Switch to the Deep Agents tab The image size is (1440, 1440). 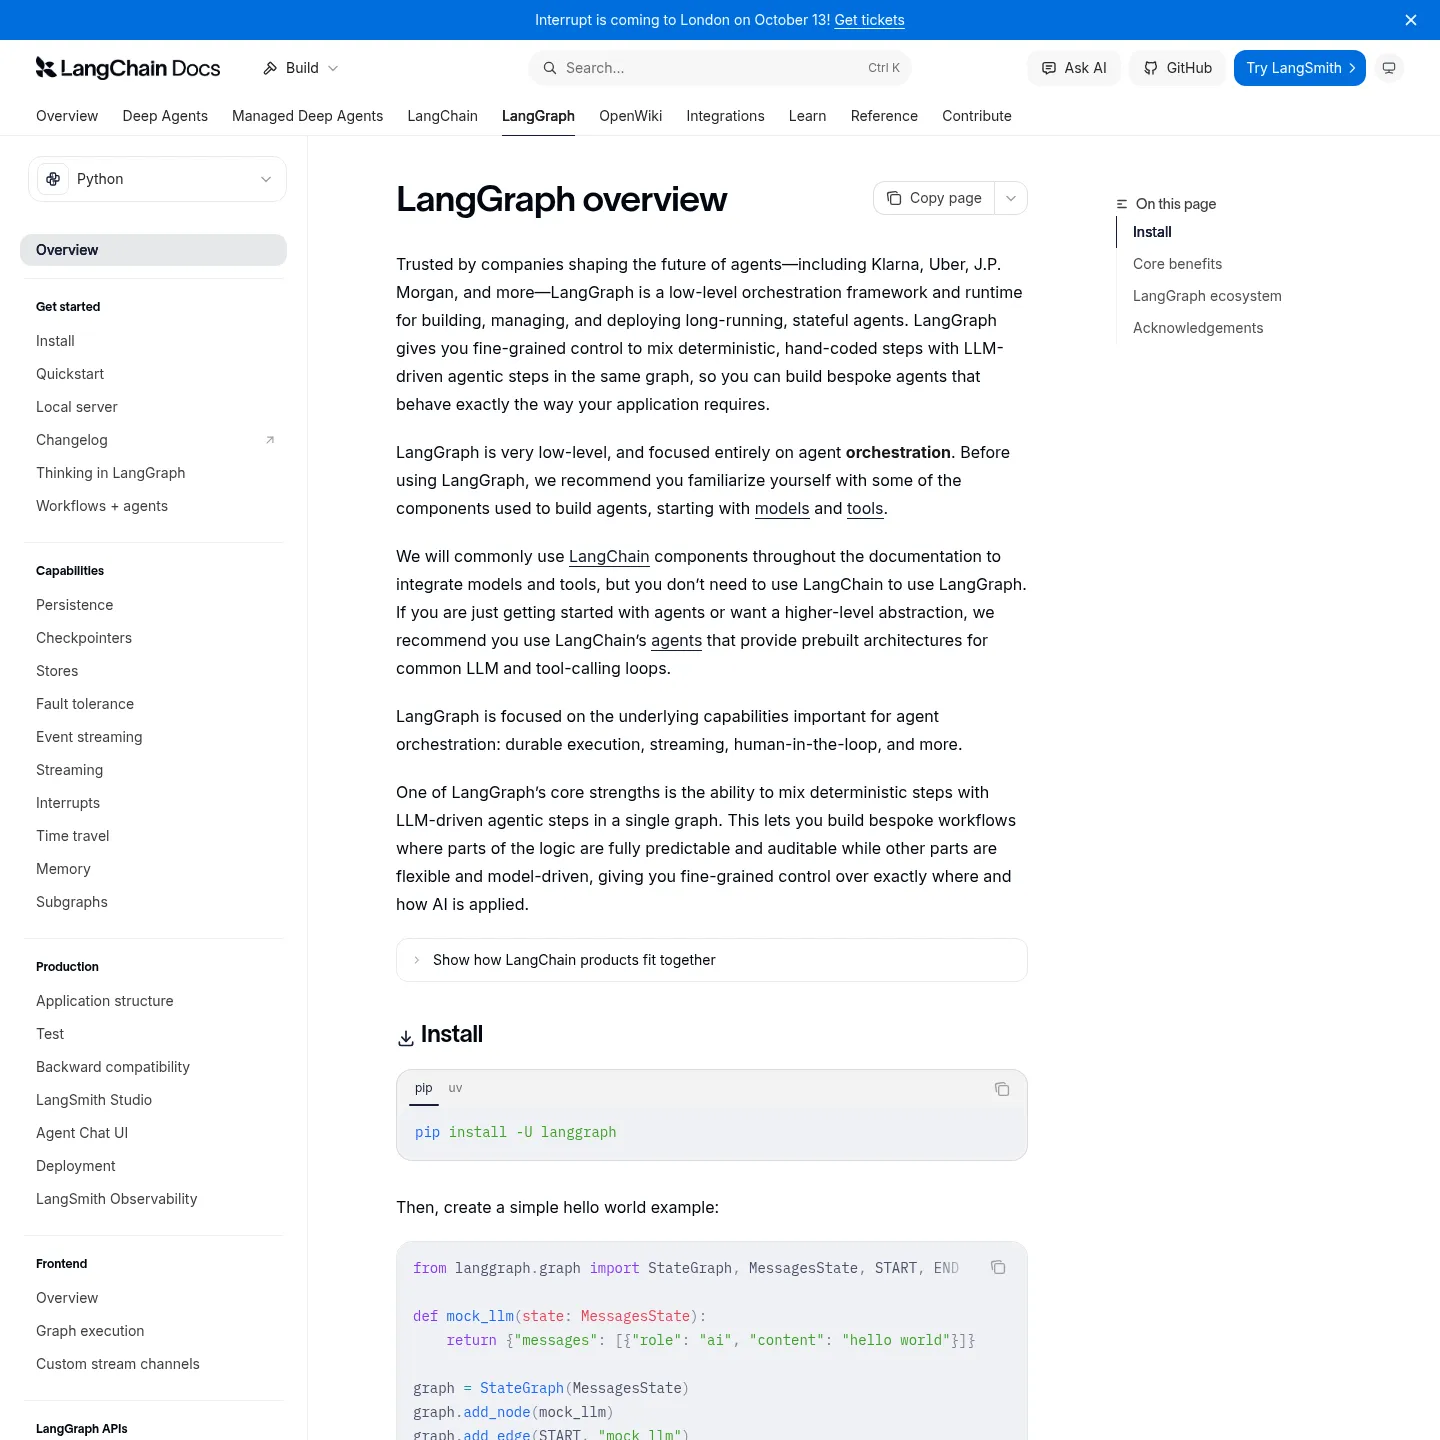(165, 116)
